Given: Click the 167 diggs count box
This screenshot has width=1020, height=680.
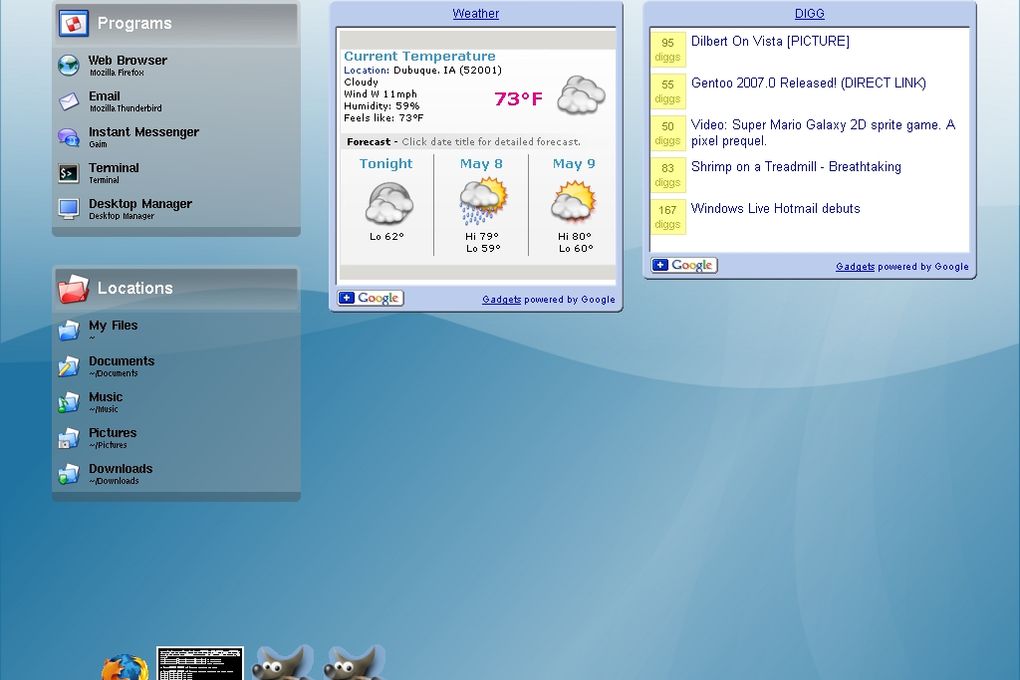Looking at the screenshot, I should pyautogui.click(x=667, y=216).
